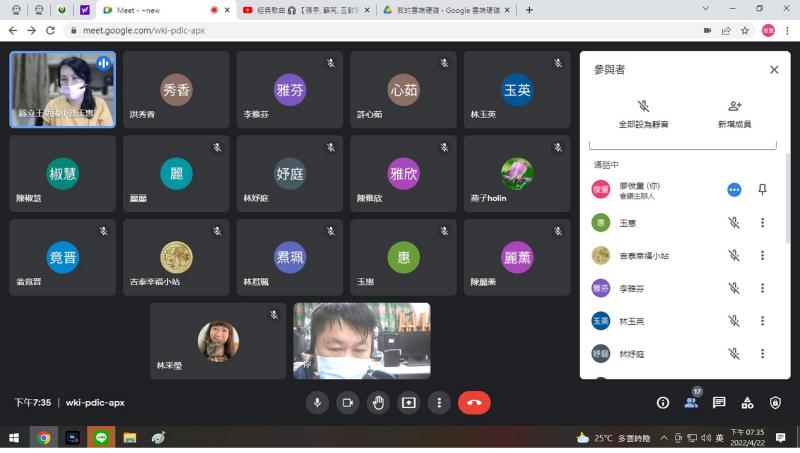Click 新增成員 to add people
Screen dimensions: 800x453
pos(734,113)
